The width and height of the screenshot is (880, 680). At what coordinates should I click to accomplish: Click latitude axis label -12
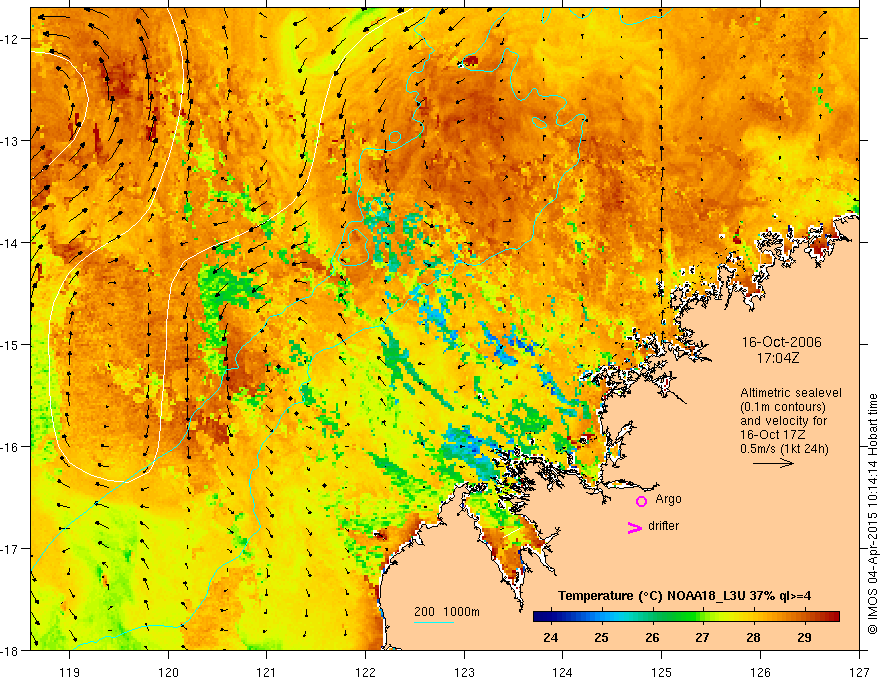(11, 39)
